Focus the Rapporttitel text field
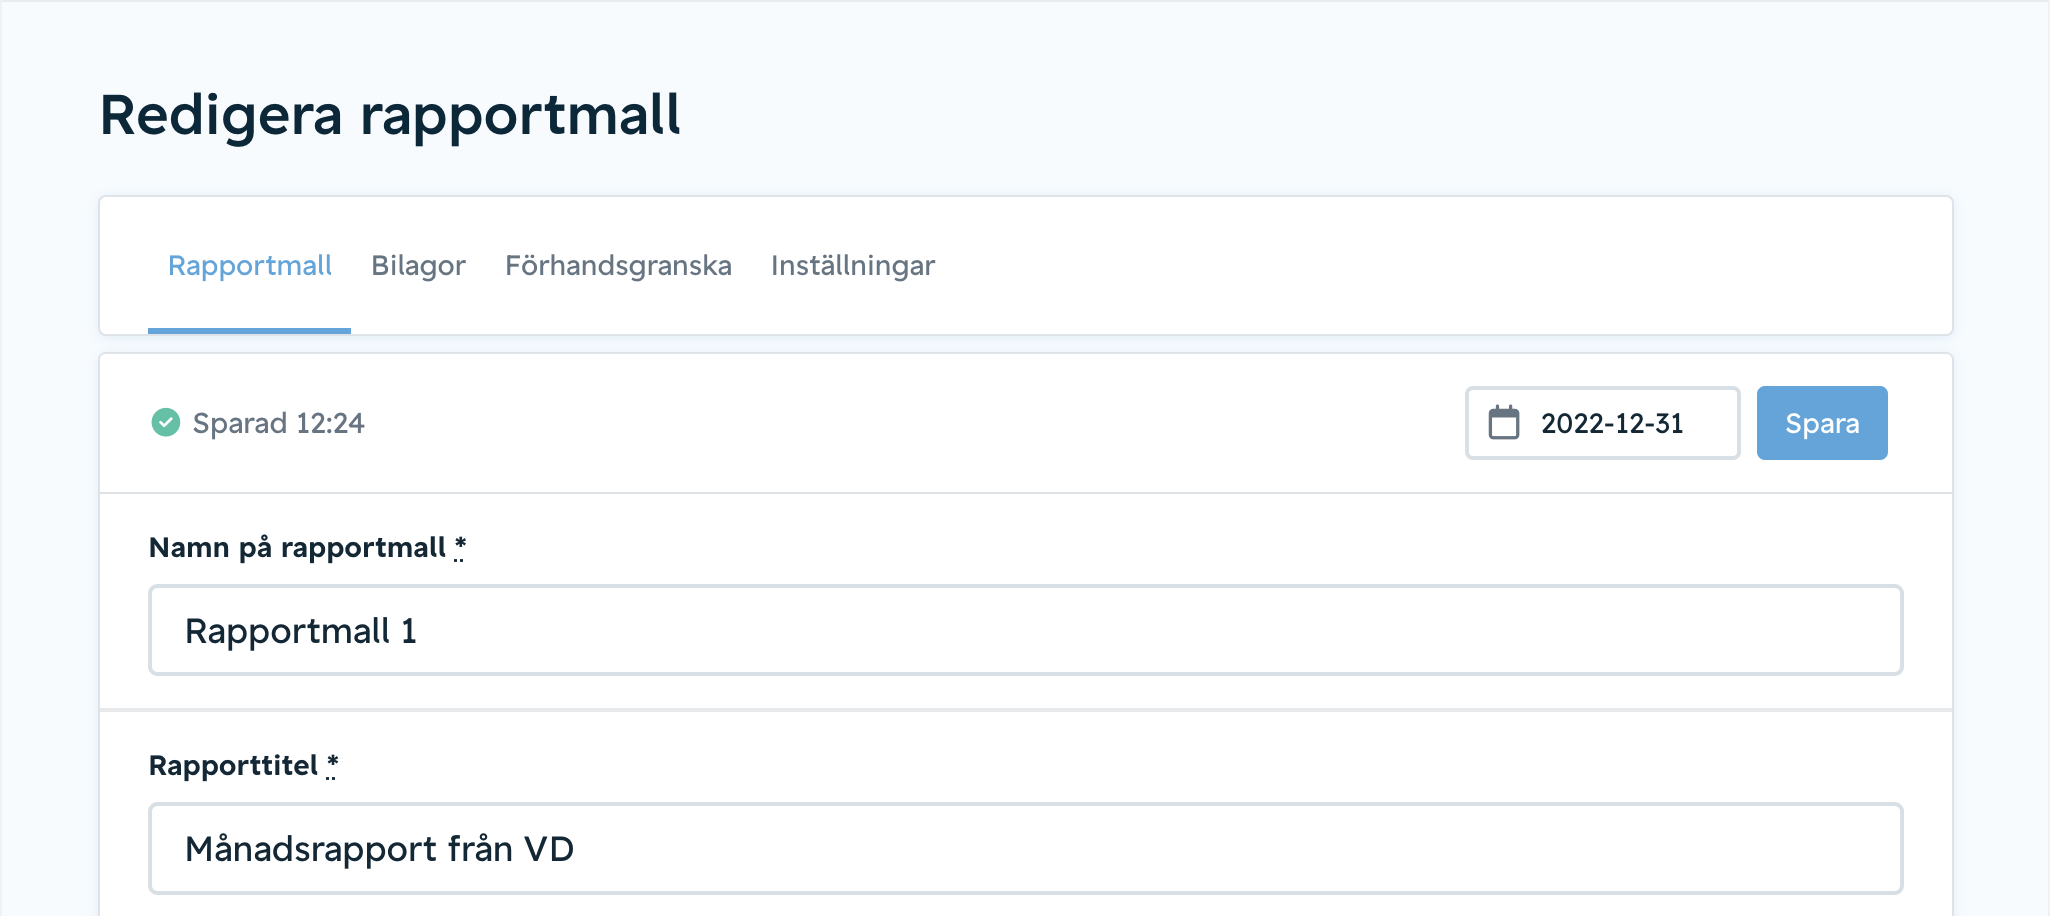Viewport: 2052px width, 916px height. click(1025, 849)
